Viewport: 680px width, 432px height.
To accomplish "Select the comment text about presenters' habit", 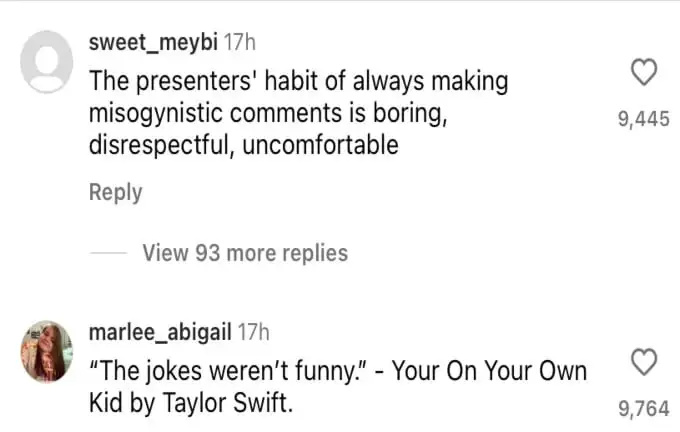I will [298, 113].
